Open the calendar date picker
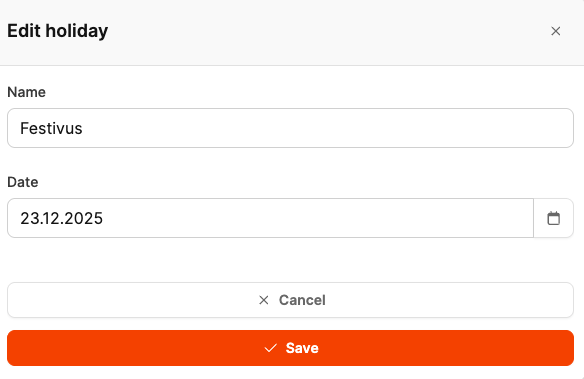 553,218
